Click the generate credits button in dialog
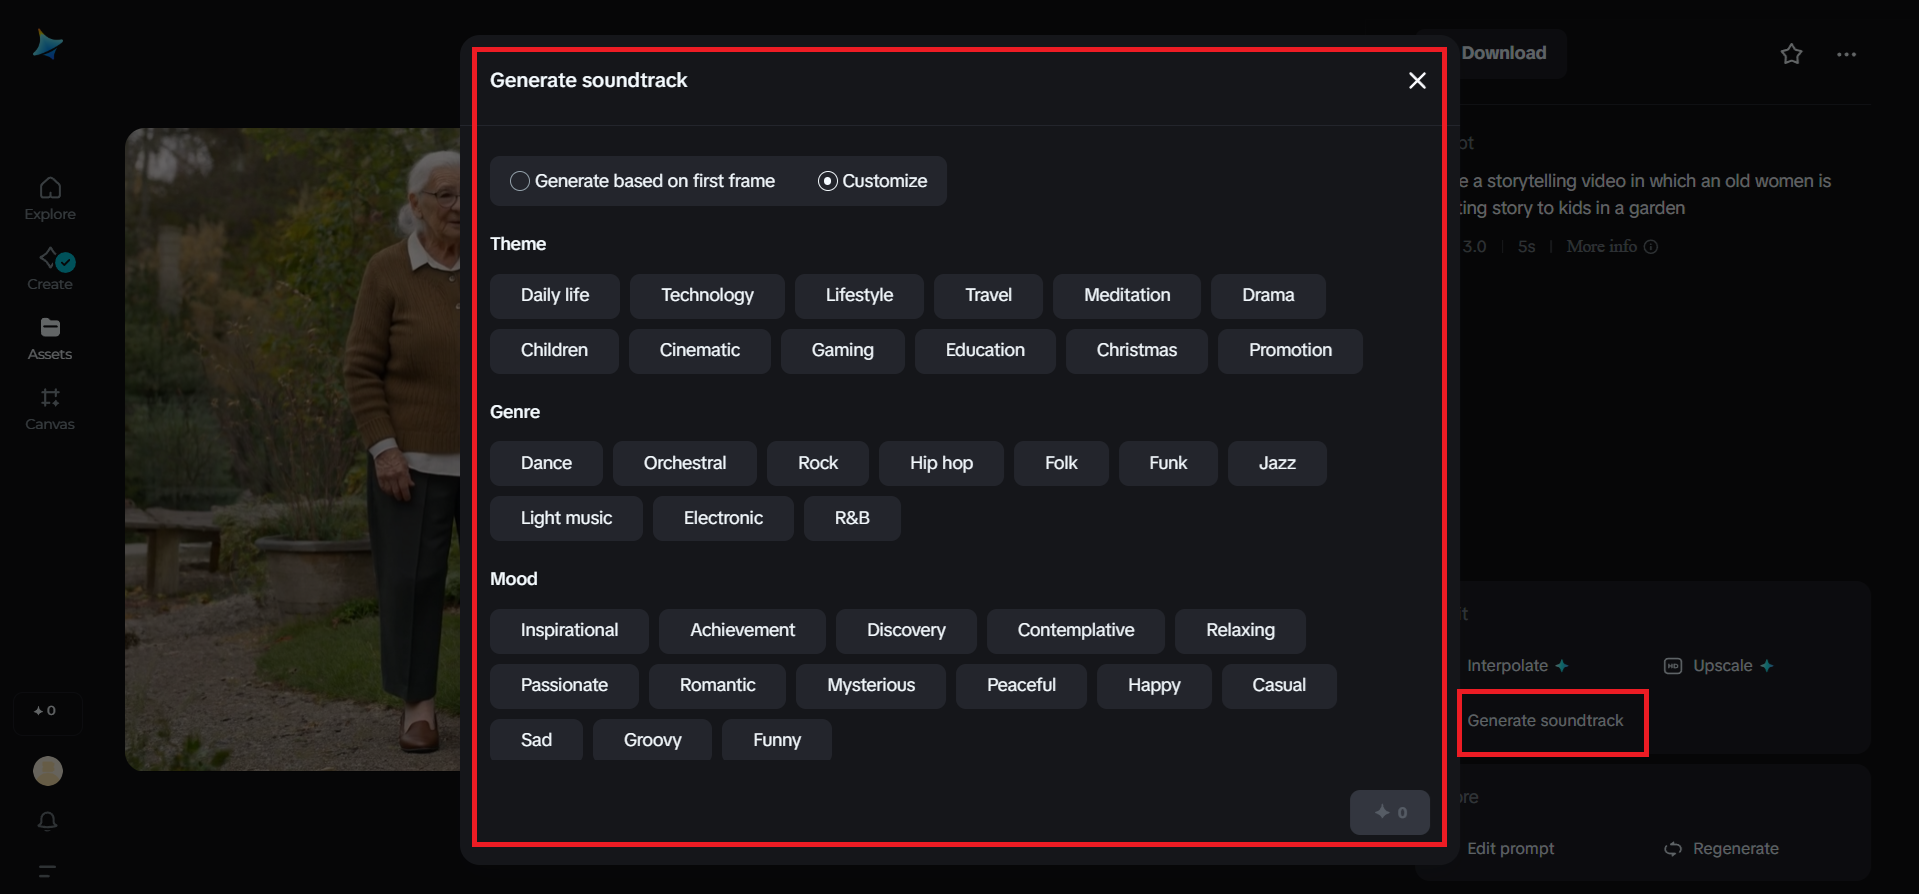 (1390, 812)
